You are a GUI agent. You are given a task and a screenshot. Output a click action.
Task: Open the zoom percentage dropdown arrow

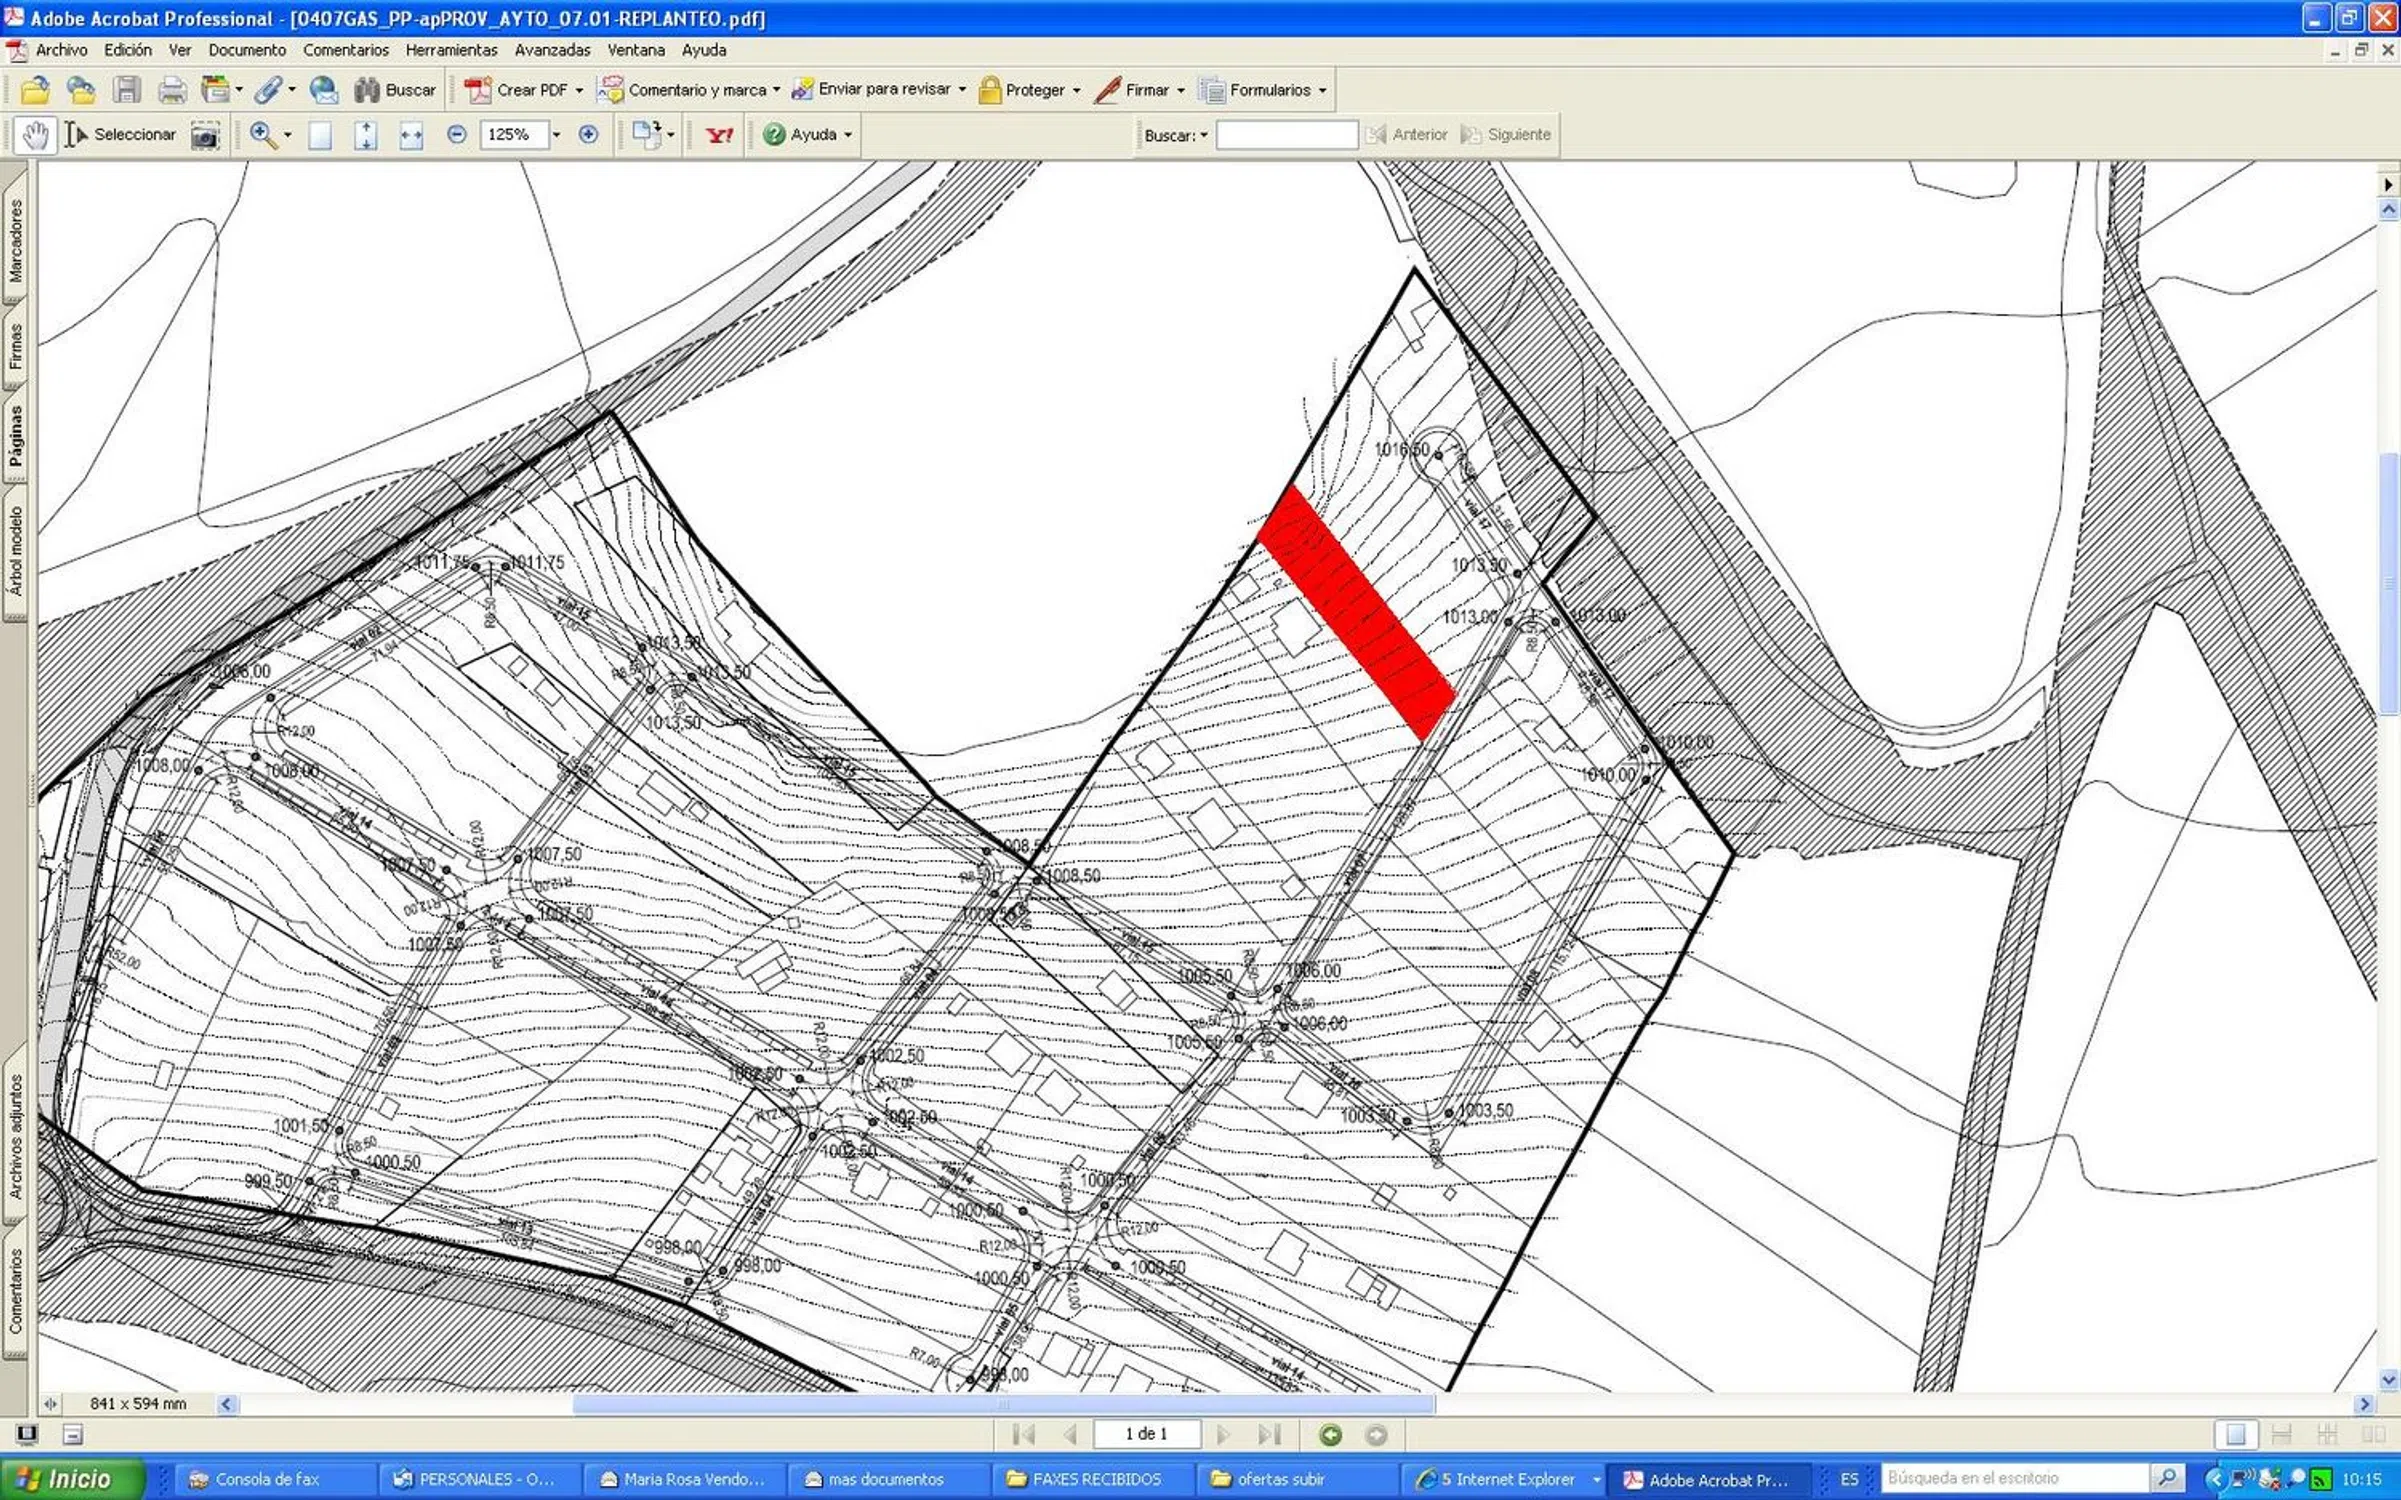pyautogui.click(x=557, y=135)
